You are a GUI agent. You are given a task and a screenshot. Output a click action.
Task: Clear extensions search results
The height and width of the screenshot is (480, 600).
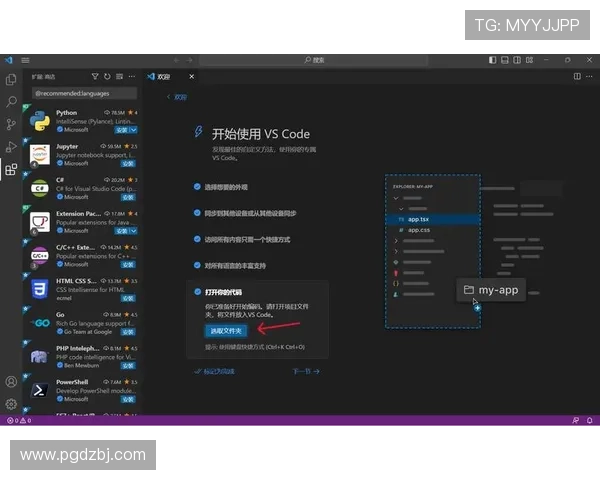[x=119, y=77]
